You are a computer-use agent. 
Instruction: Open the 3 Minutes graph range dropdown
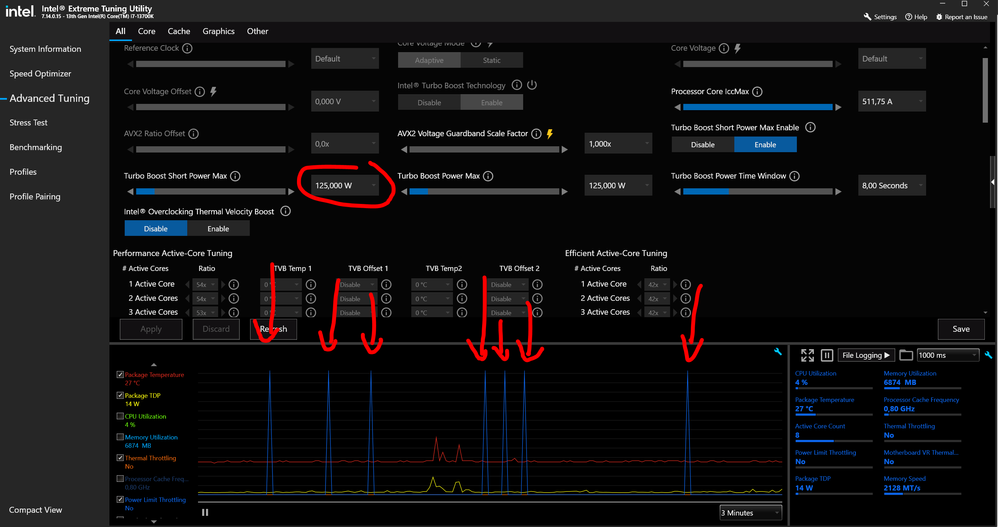click(x=750, y=513)
